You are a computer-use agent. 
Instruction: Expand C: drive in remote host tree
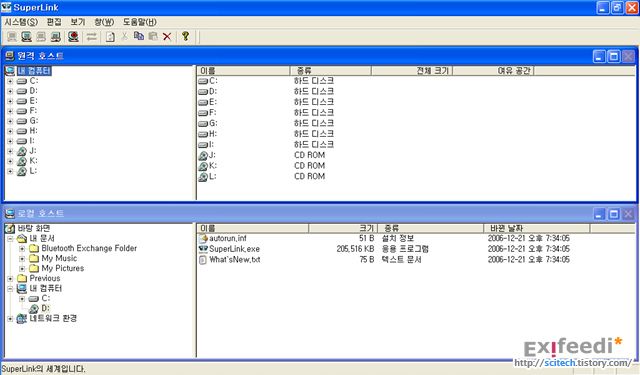[x=10, y=81]
